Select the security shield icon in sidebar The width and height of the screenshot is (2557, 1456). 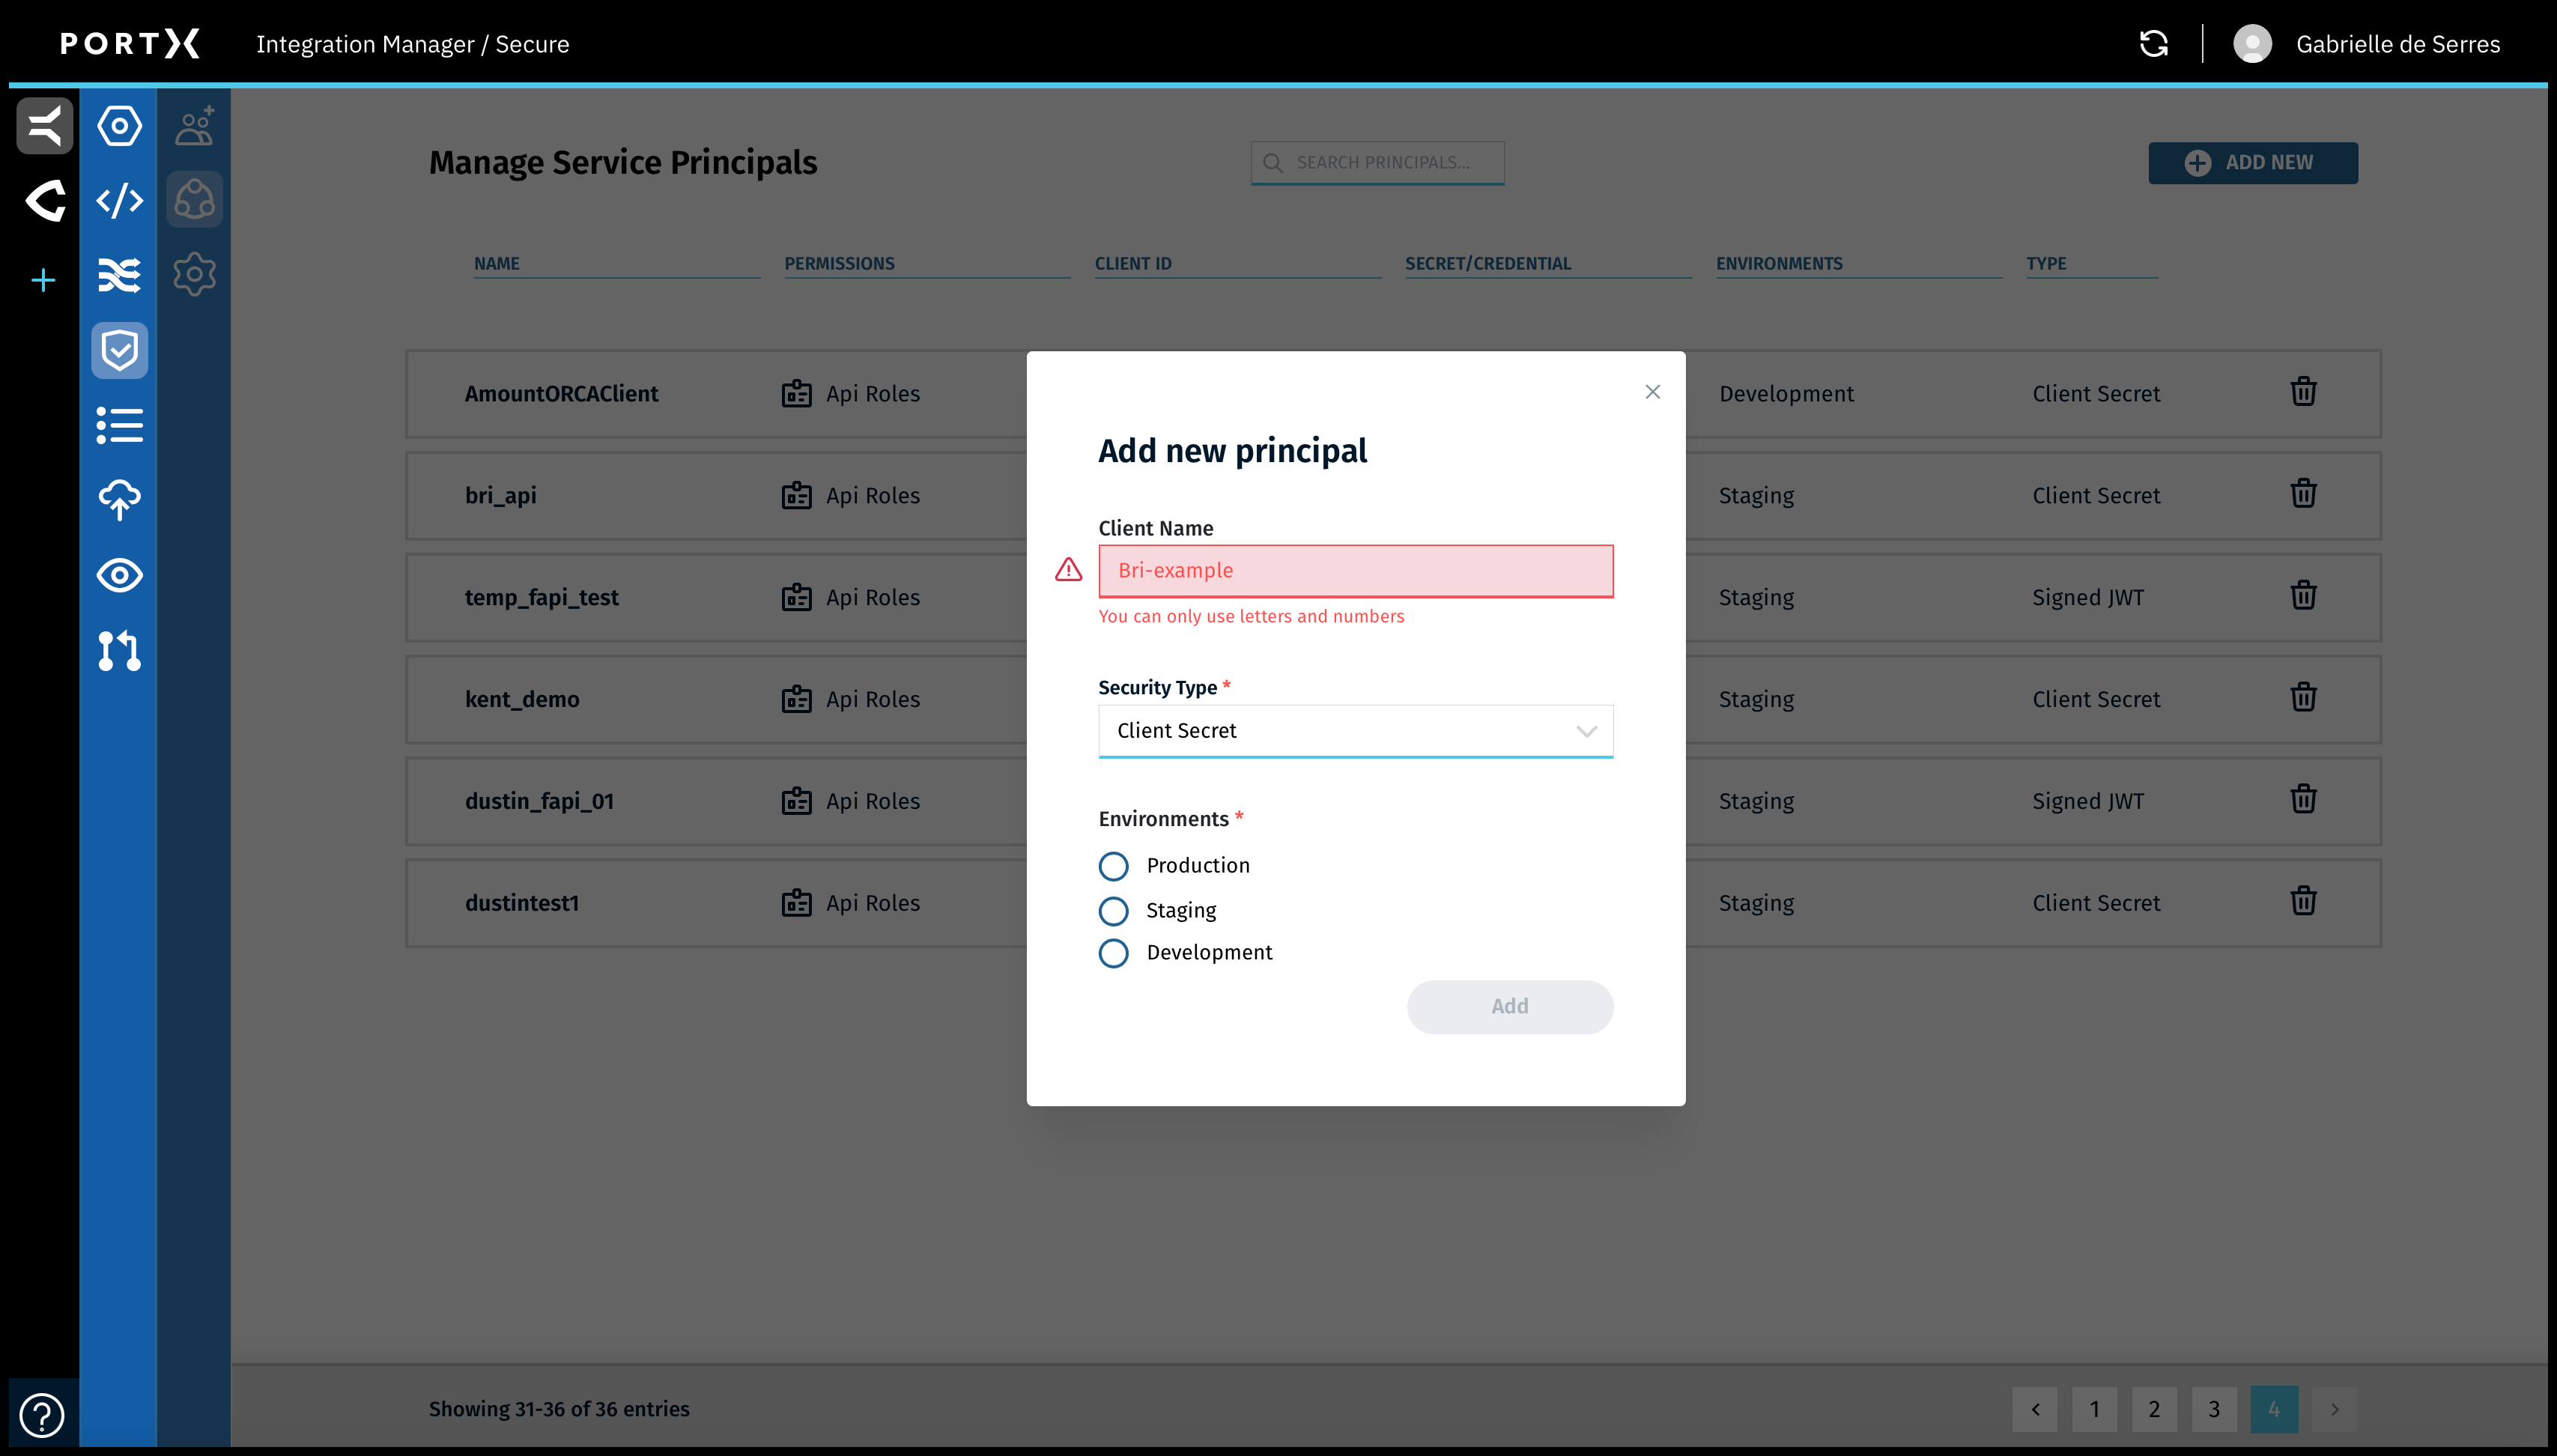[119, 350]
